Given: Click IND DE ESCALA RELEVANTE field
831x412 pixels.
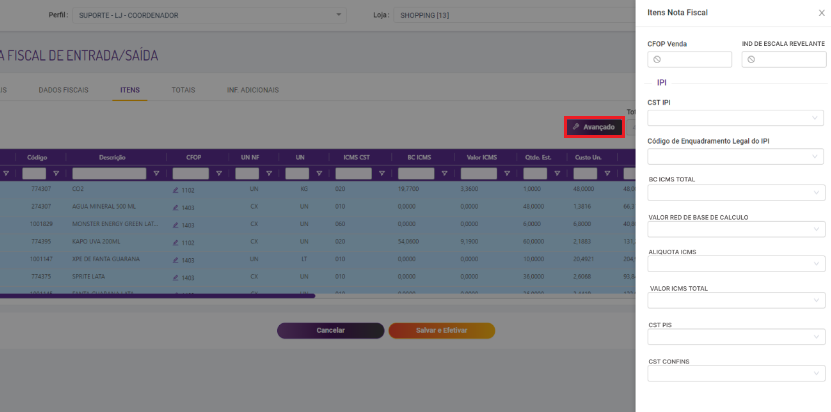Looking at the screenshot, I should (784, 59).
